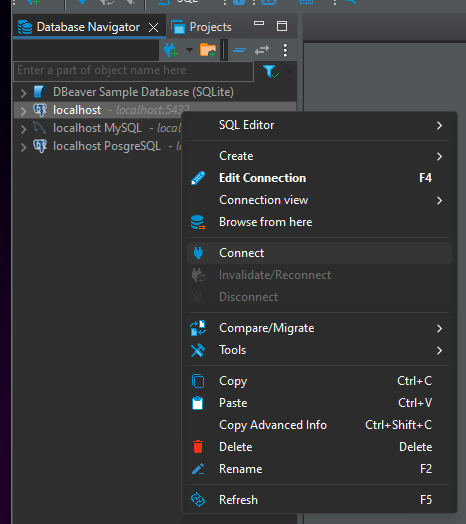The image size is (466, 524).
Task: Open the Tools submenu
Action: tap(319, 350)
